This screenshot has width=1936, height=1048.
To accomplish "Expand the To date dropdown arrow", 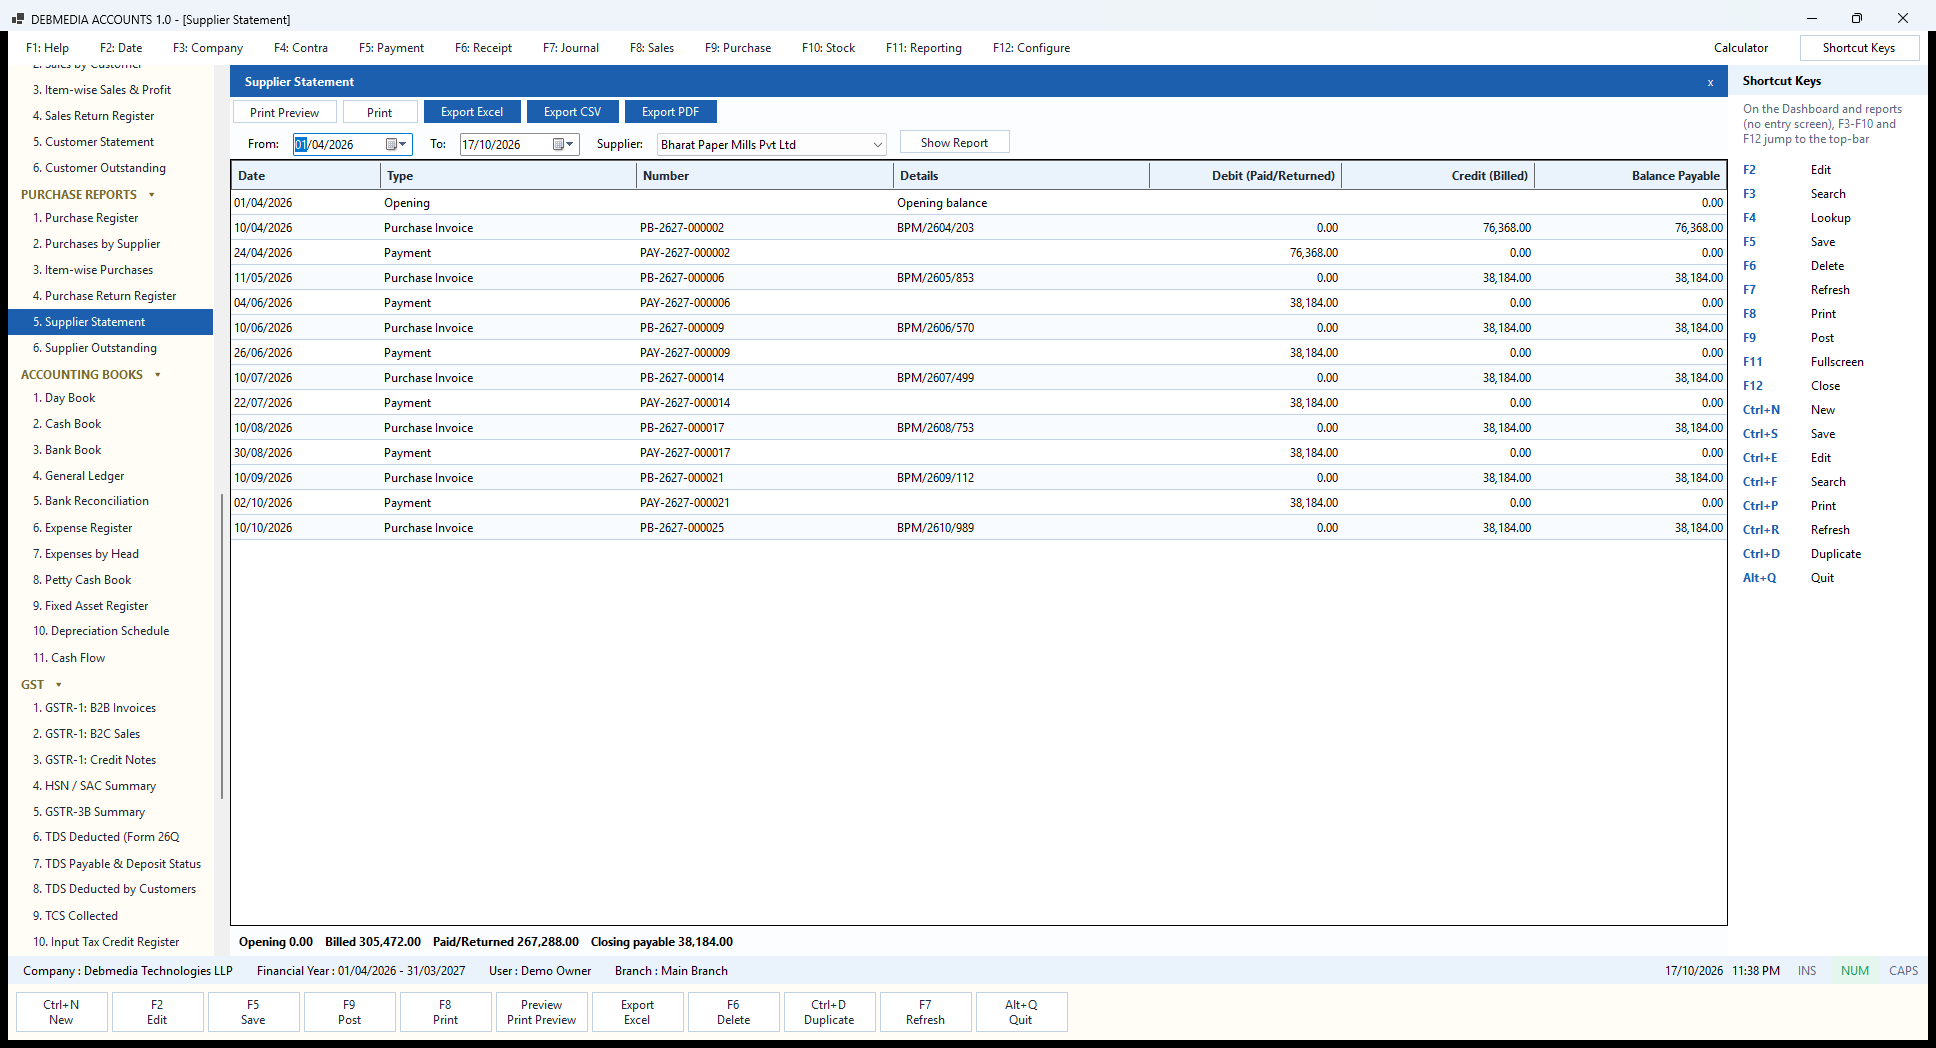I will click(x=570, y=144).
